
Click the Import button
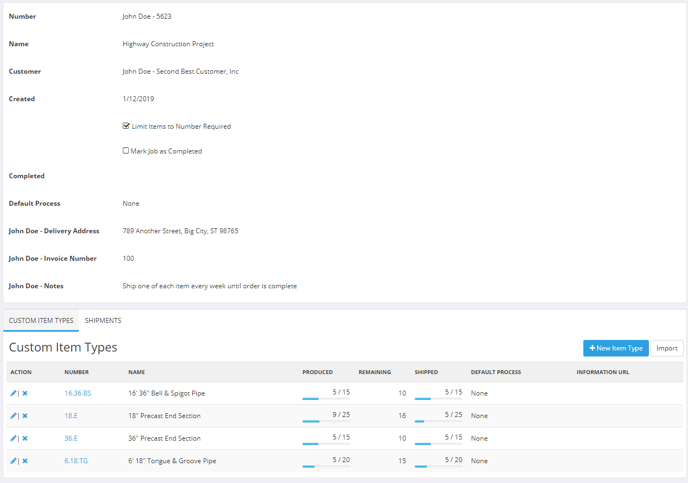point(667,348)
